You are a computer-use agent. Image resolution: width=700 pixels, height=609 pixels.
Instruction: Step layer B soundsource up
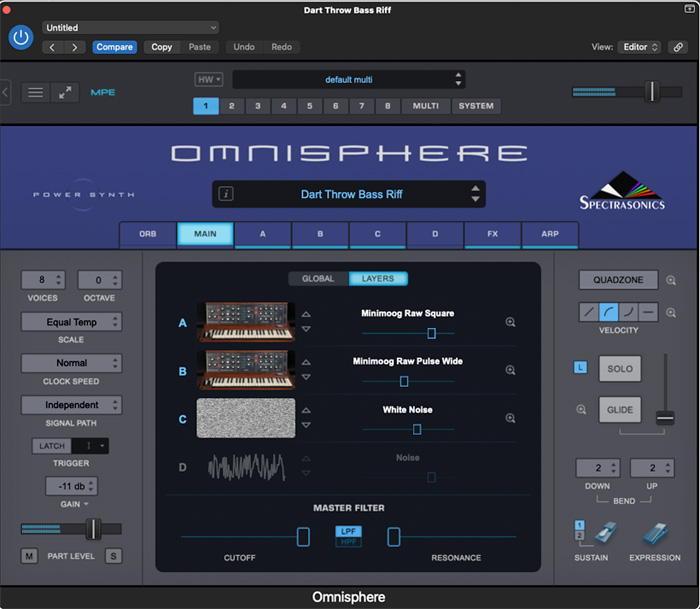click(306, 363)
